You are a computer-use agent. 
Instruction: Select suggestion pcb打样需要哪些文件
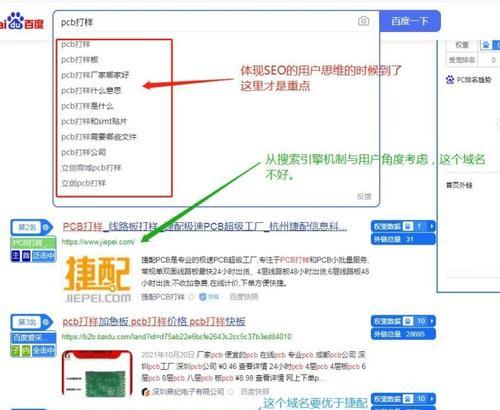[99, 137]
